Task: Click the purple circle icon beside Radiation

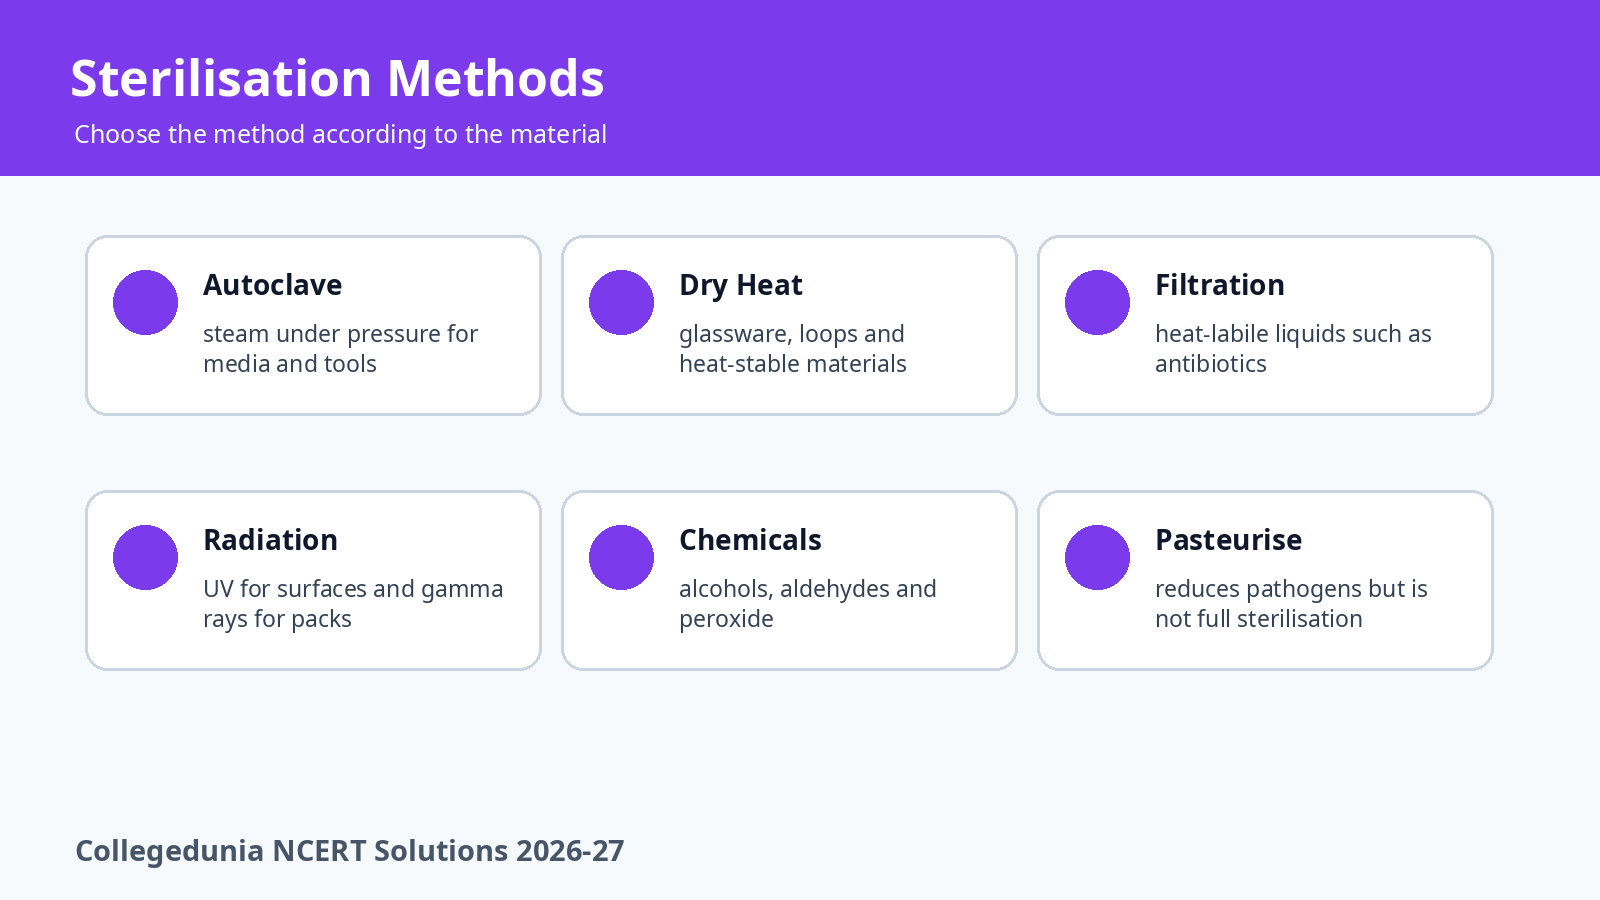Action: [145, 557]
